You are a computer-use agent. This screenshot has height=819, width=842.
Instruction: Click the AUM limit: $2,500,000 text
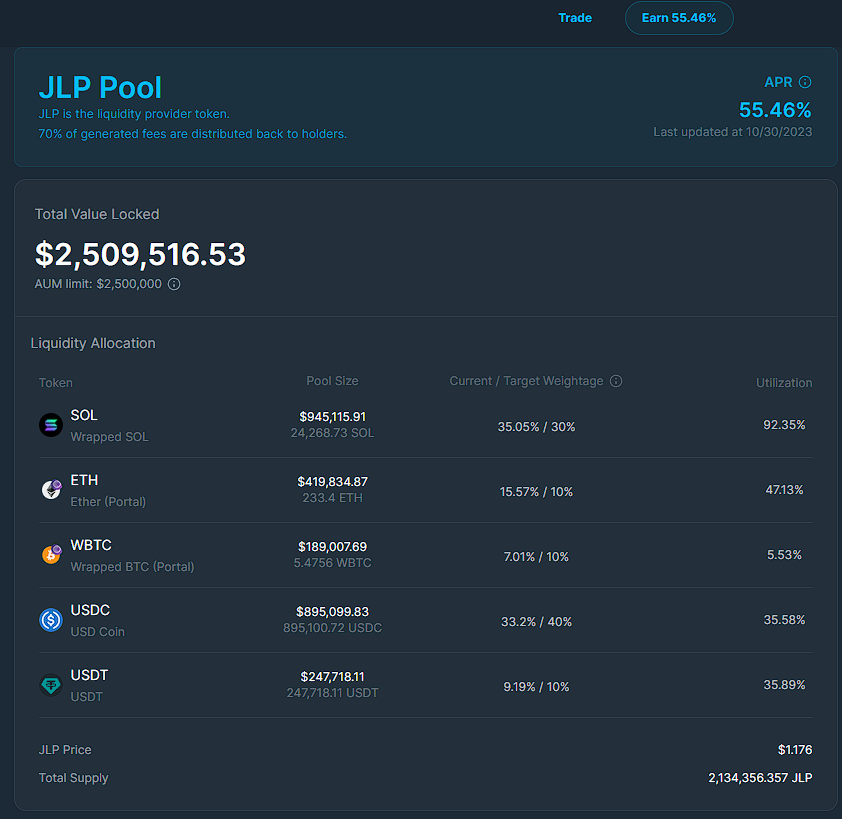click(x=98, y=284)
